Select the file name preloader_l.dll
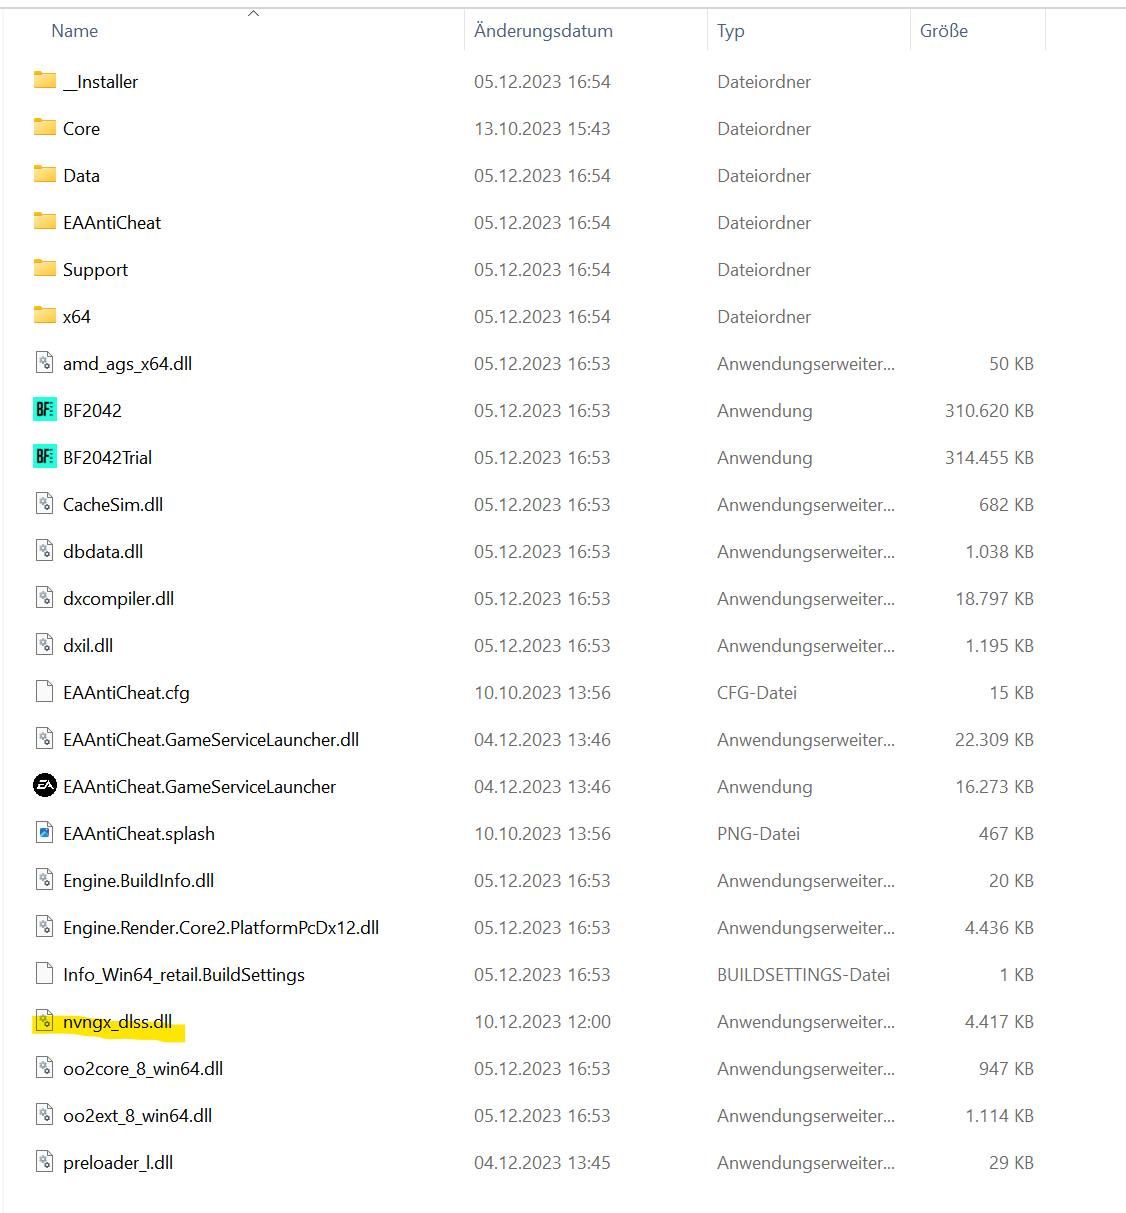Image resolution: width=1126 pixels, height=1213 pixels. coord(118,1163)
